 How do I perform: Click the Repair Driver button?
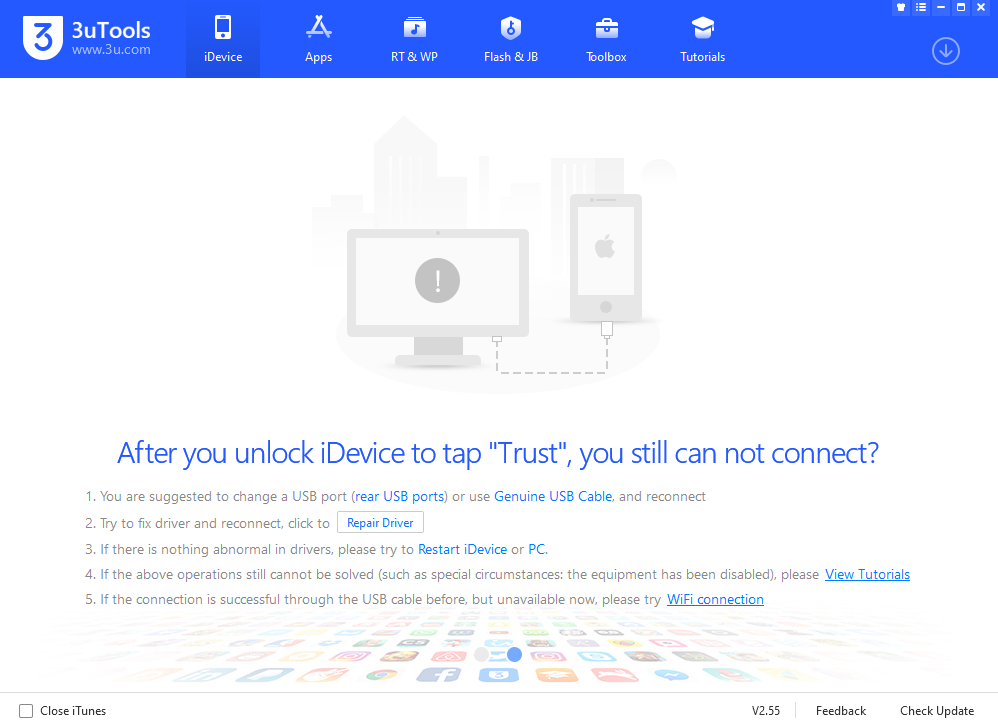click(380, 523)
